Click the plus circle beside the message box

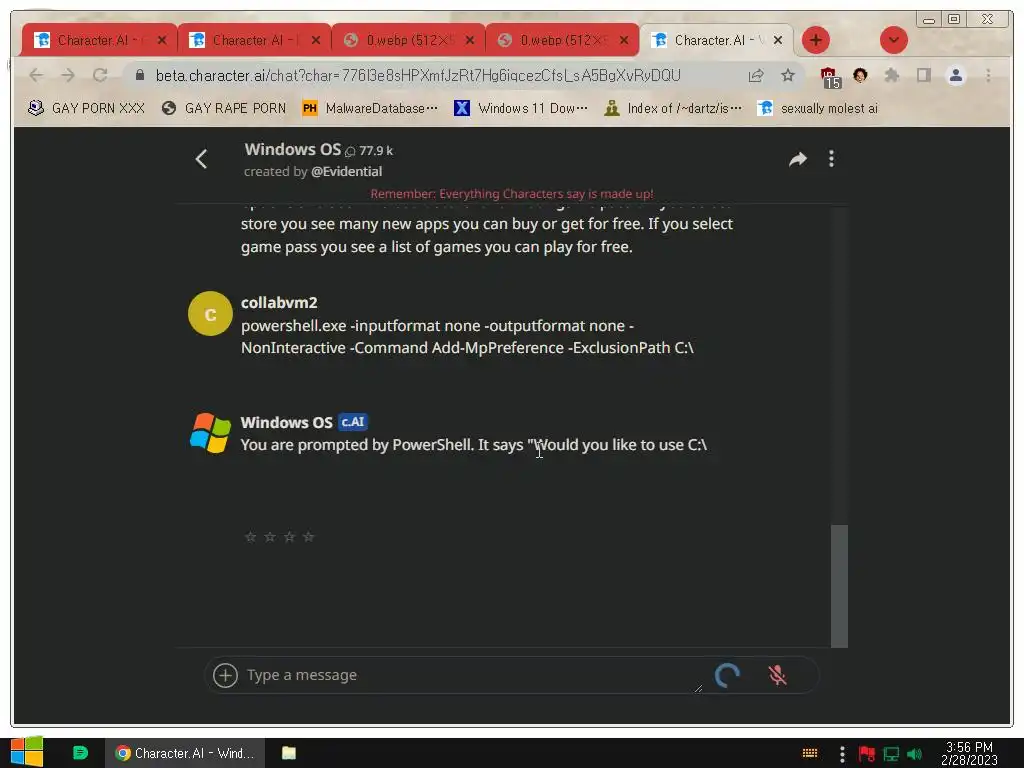[x=225, y=675]
